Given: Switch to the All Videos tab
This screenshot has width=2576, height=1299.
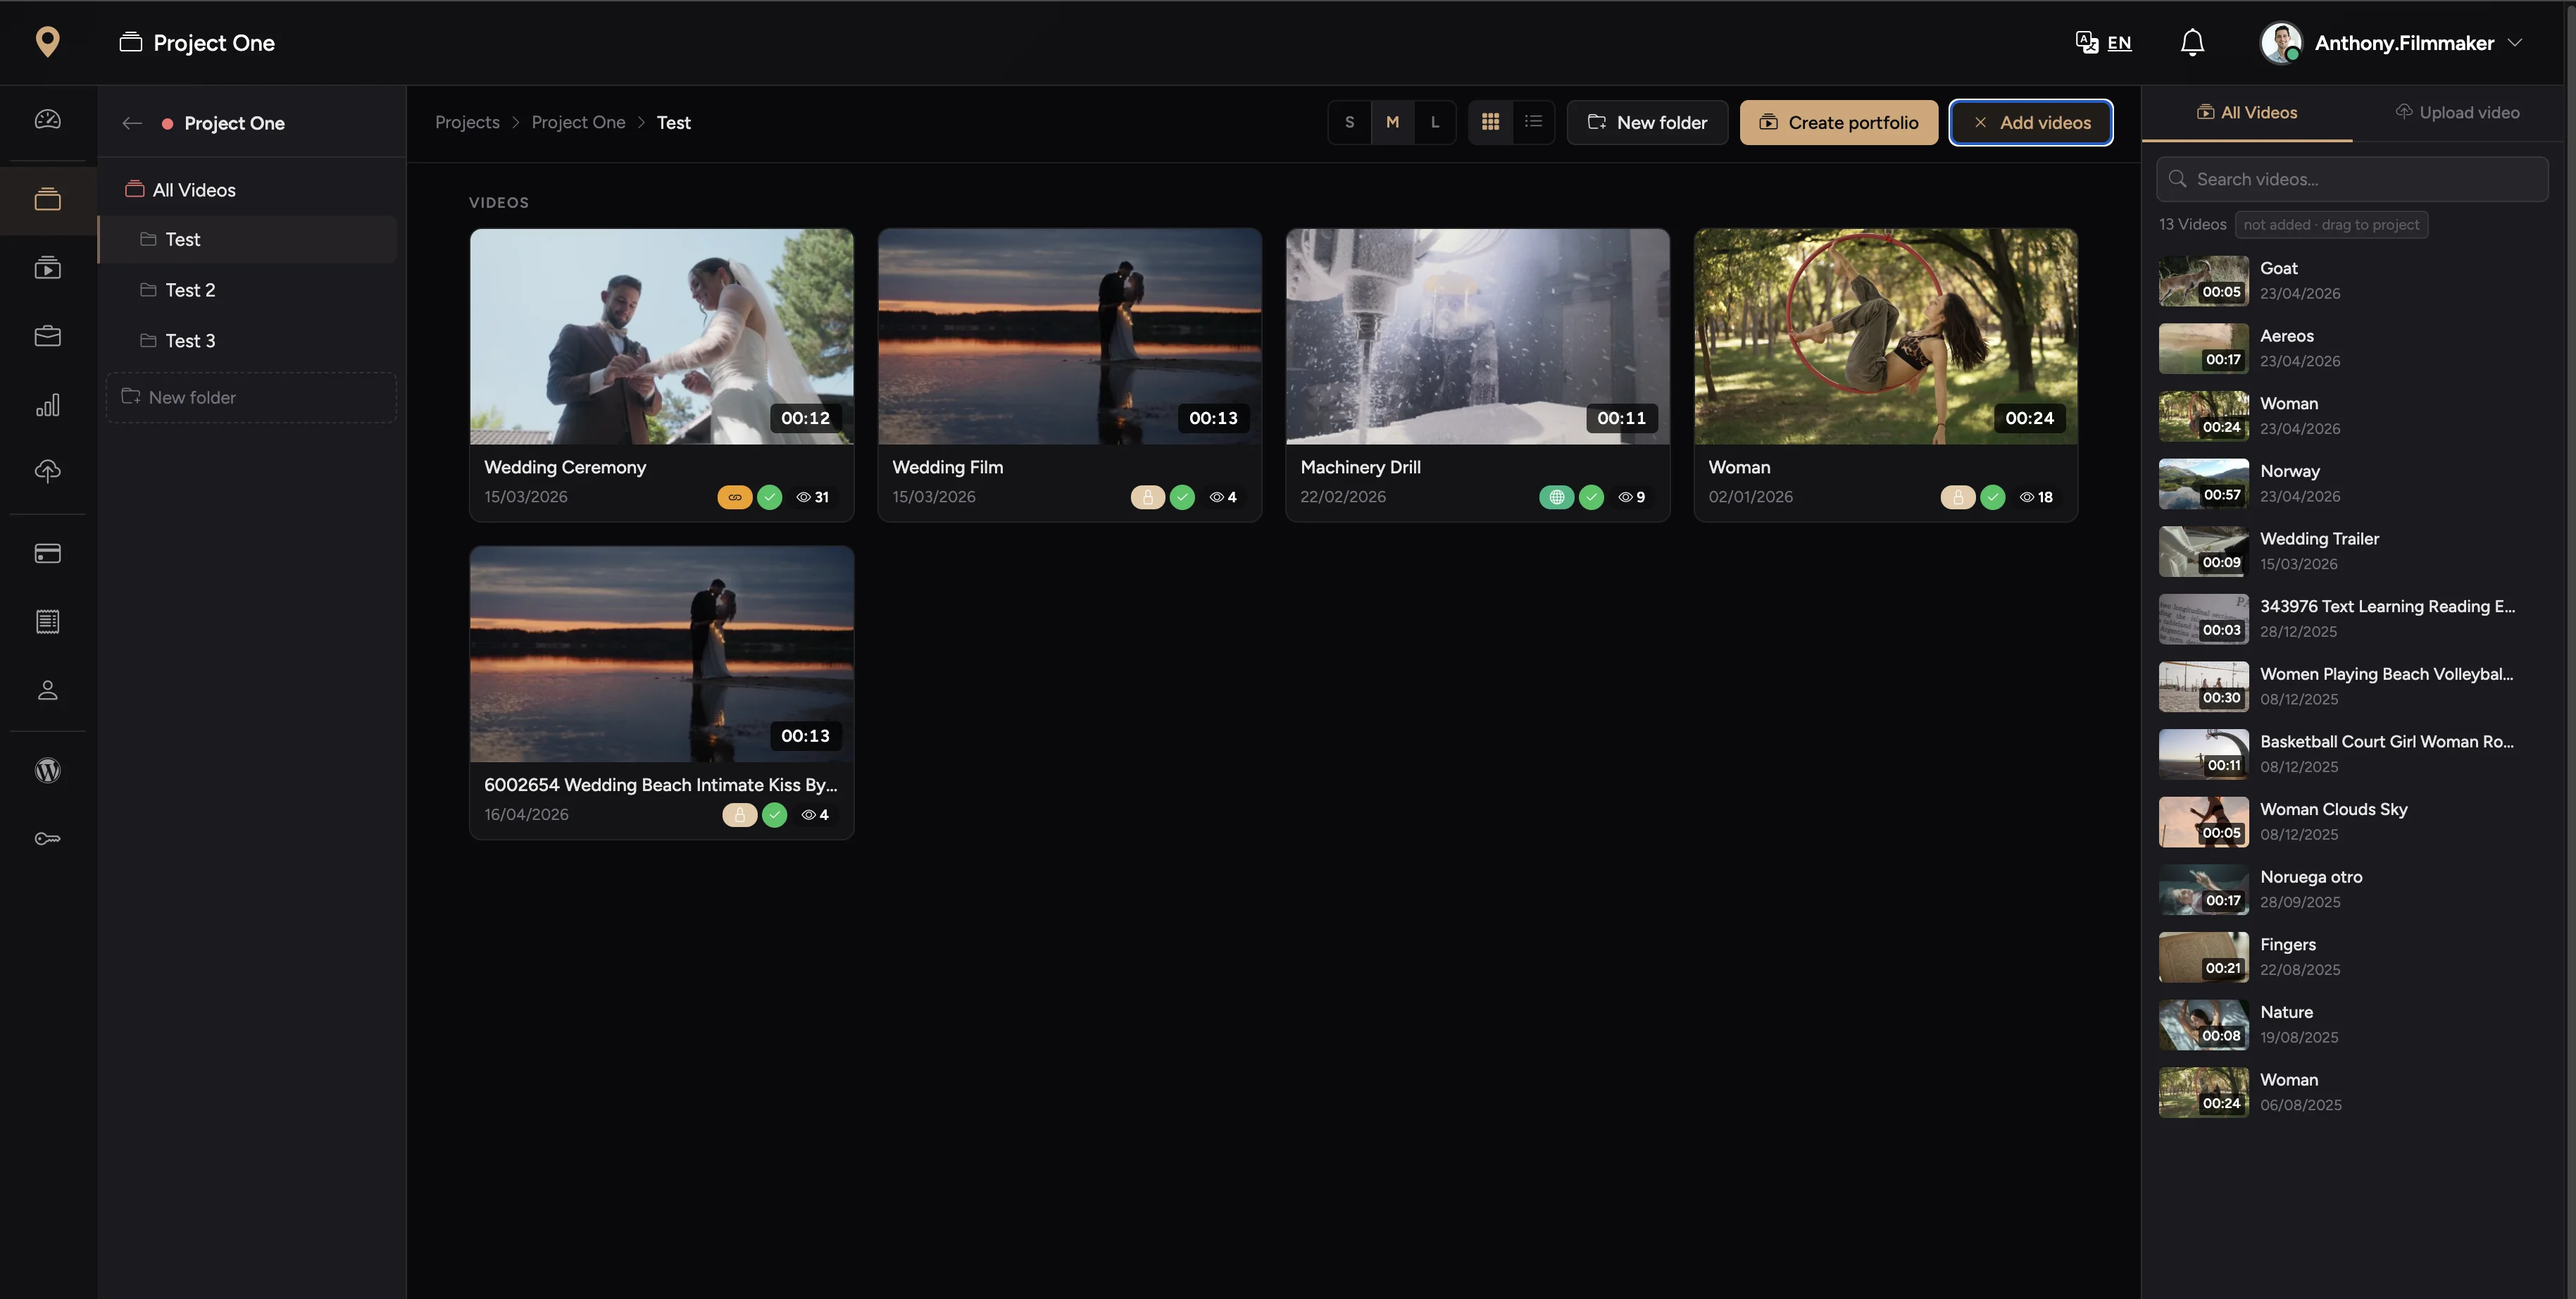Looking at the screenshot, I should point(2246,113).
